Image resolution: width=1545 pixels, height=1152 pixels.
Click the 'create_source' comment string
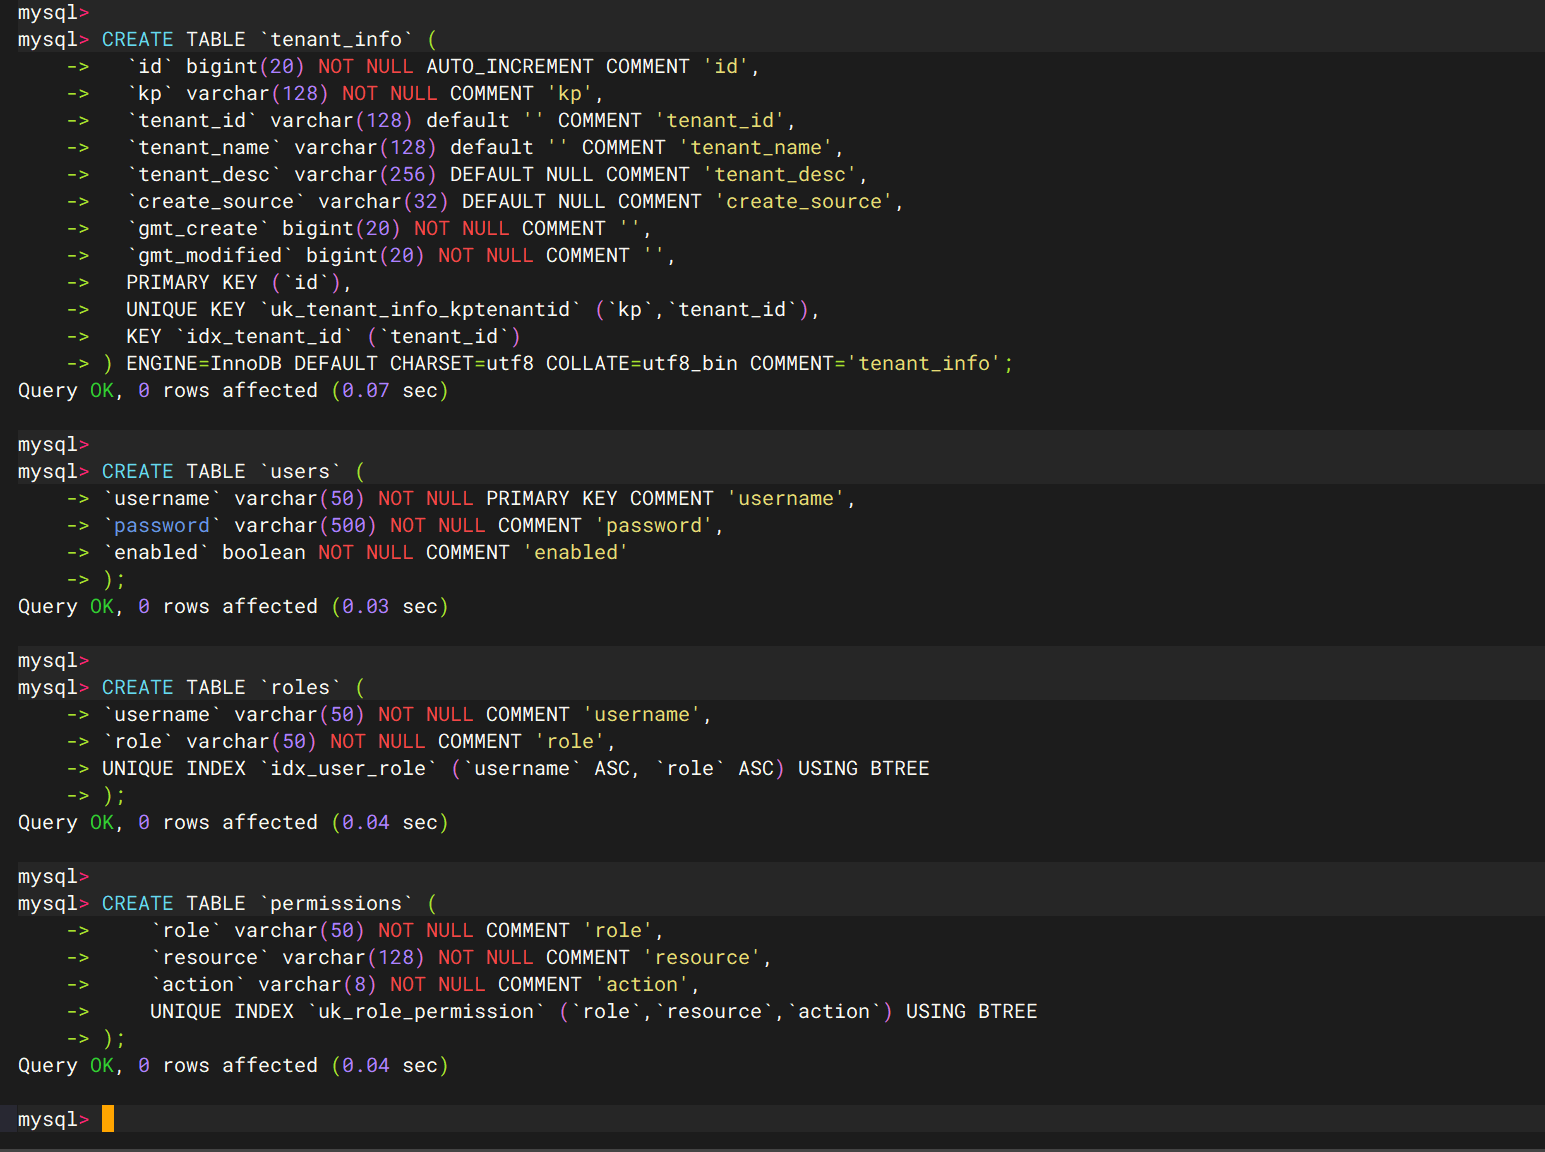point(804,202)
